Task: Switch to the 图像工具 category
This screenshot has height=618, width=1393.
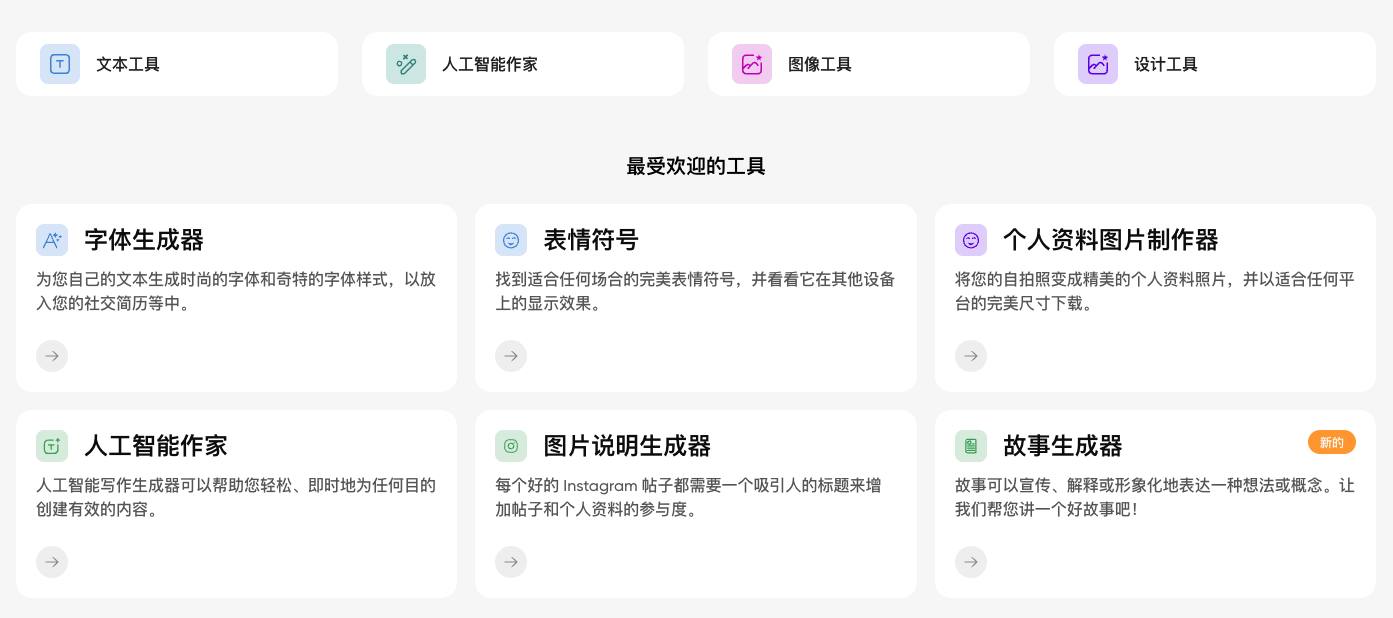Action: pos(820,65)
